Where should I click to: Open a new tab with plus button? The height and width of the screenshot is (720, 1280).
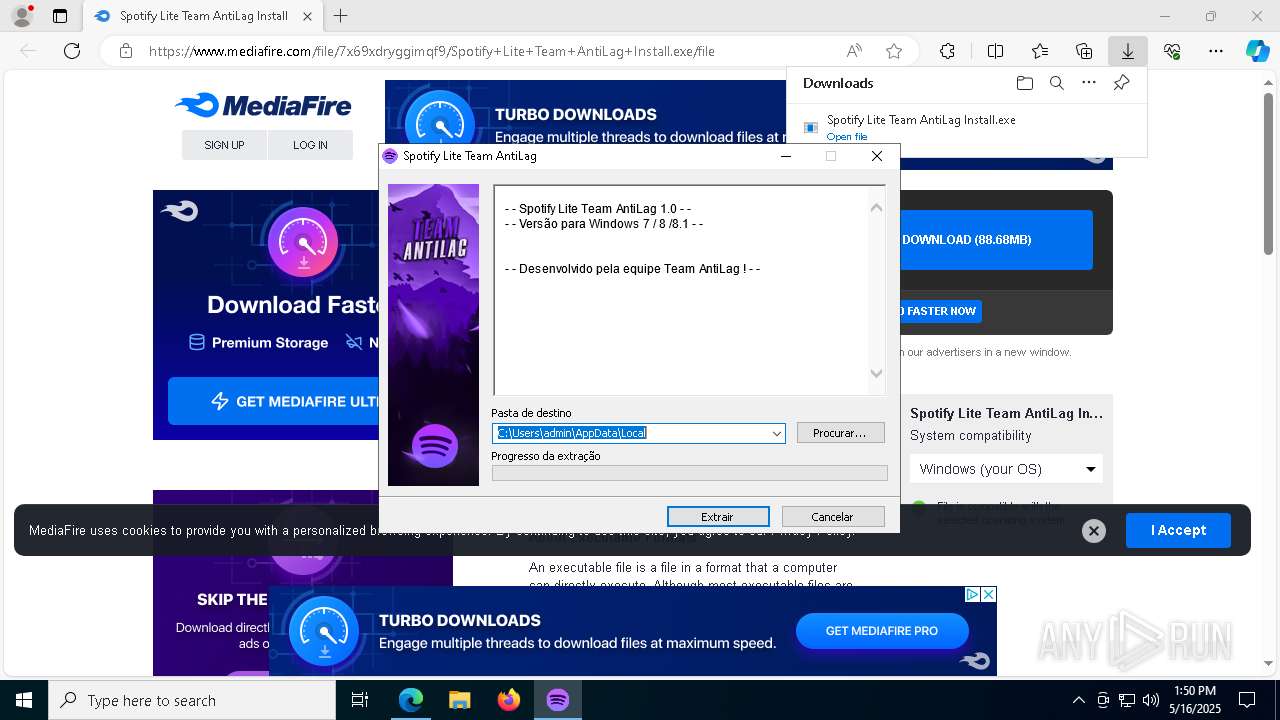[x=341, y=16]
